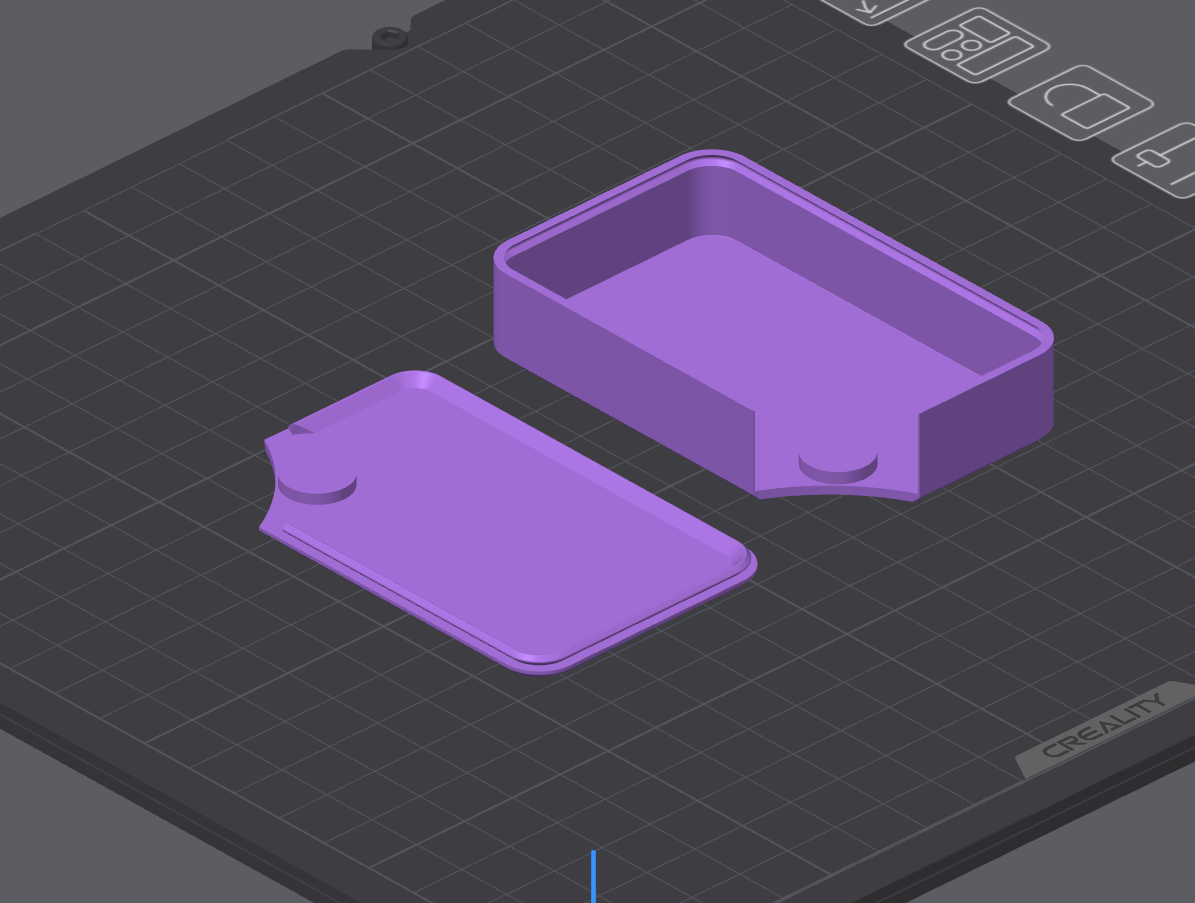Click the round button on box front
The image size is (1195, 903).
838,466
